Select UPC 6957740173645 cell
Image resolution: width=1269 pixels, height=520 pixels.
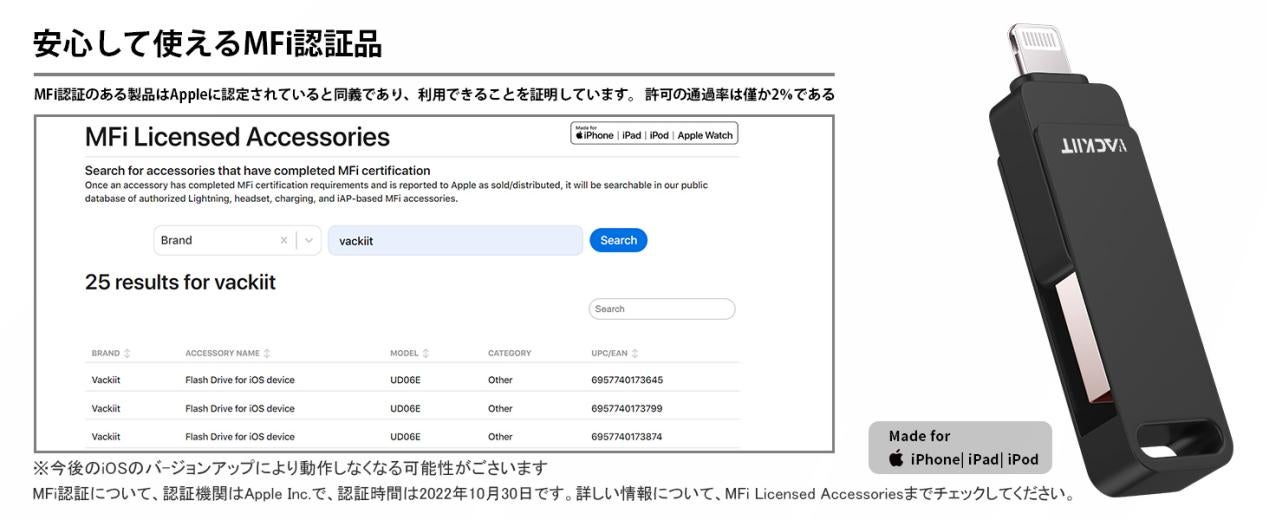[x=627, y=380]
